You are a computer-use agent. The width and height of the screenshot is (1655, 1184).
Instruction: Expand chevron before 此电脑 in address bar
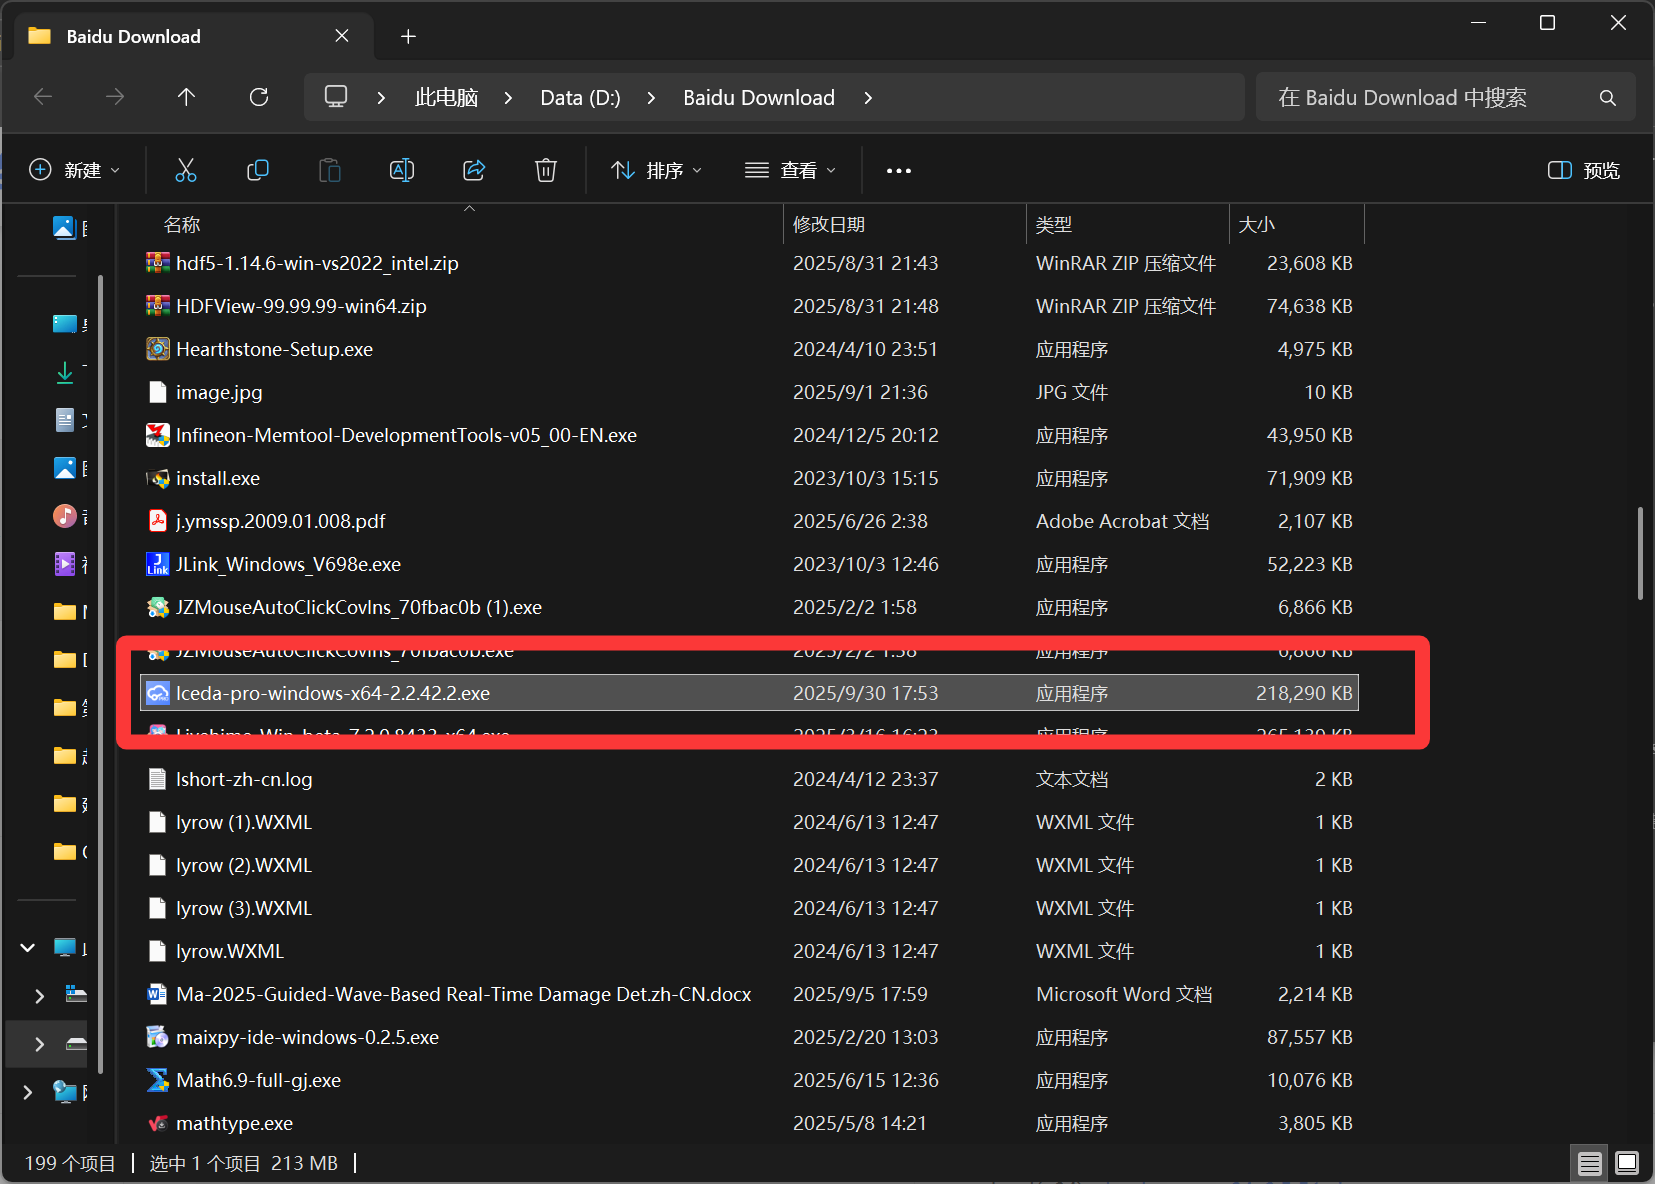coord(381,98)
